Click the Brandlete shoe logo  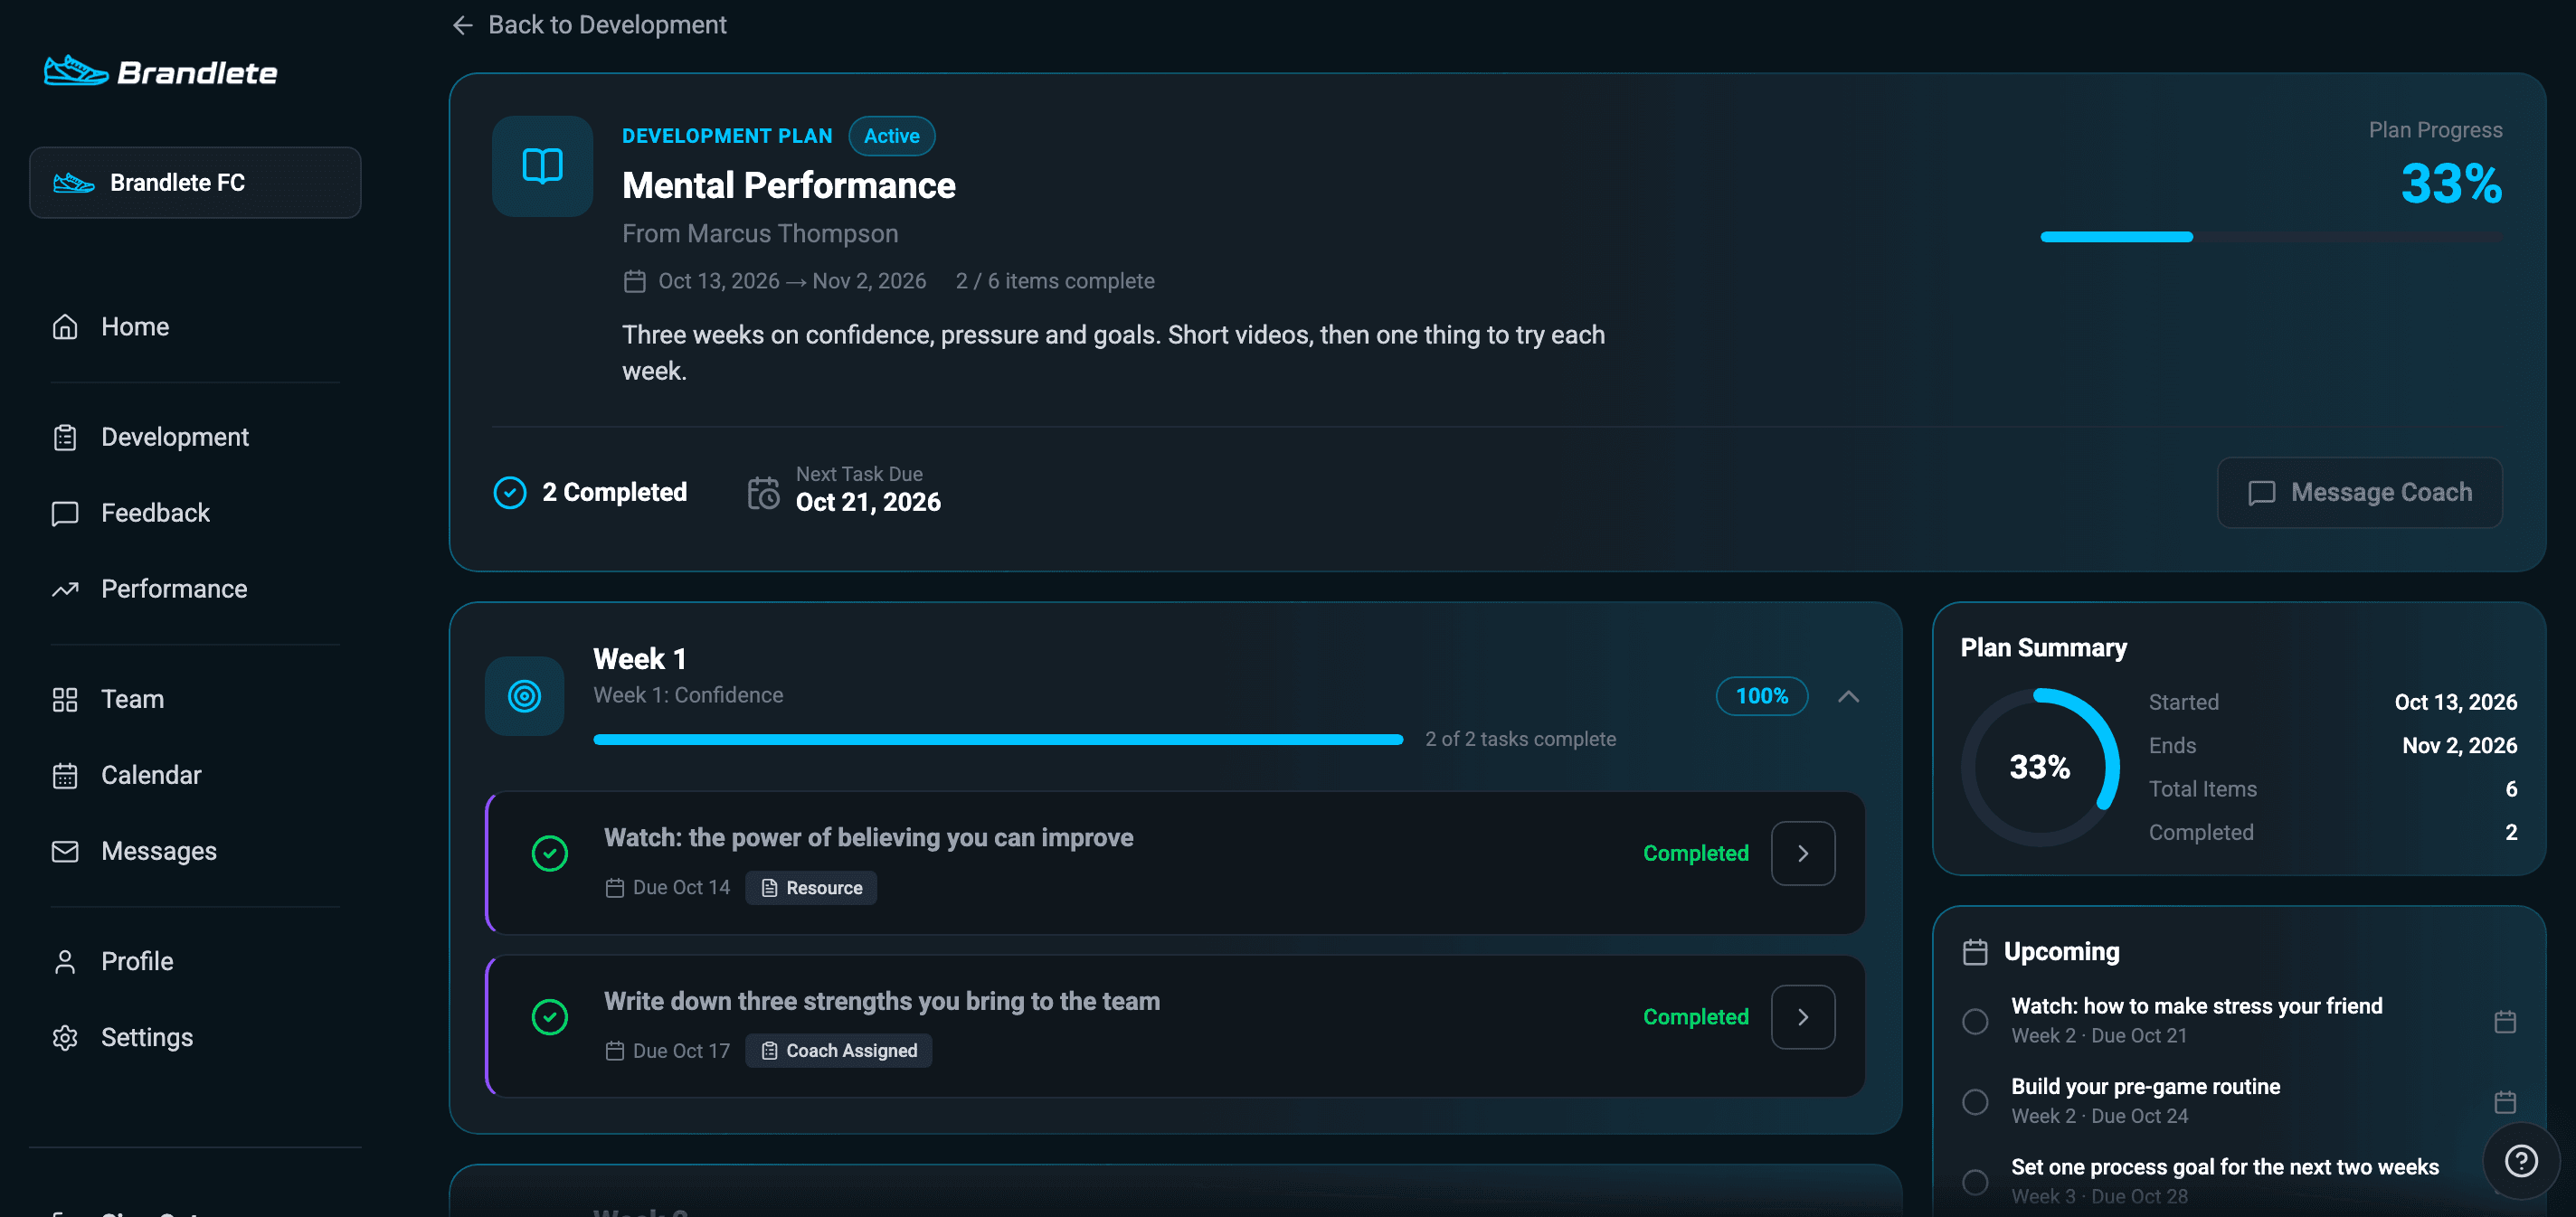tap(76, 71)
